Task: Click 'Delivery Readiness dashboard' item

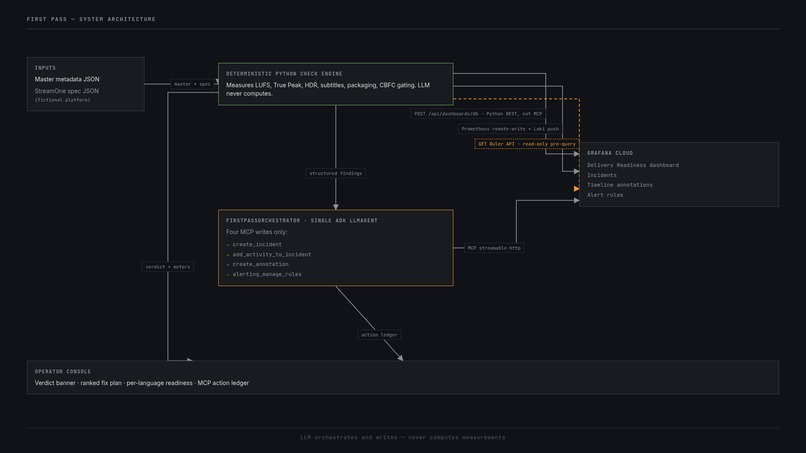Action: 633,165
